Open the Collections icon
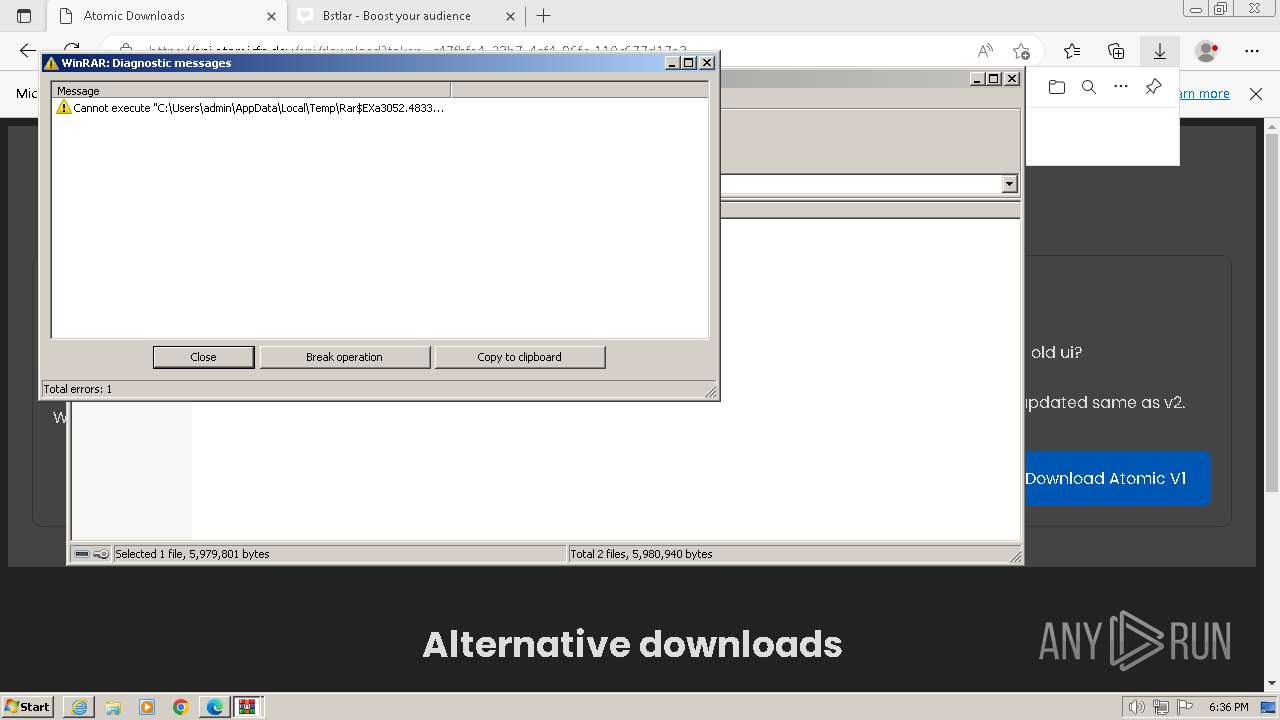The image size is (1280, 720). [1116, 51]
